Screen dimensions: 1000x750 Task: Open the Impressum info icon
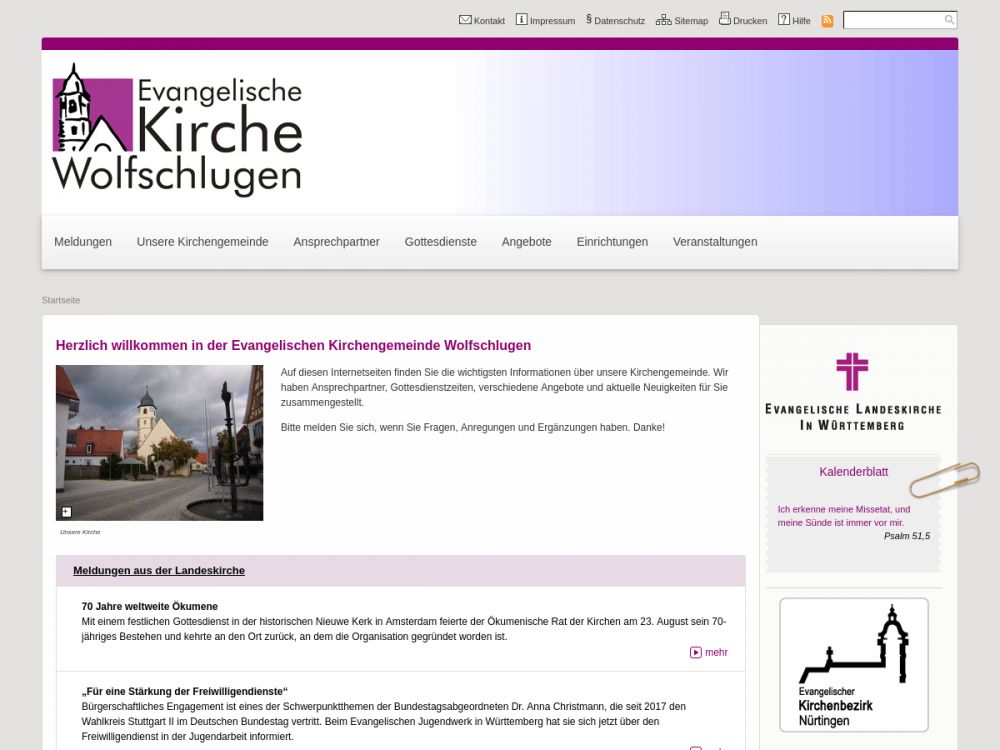[x=521, y=20]
